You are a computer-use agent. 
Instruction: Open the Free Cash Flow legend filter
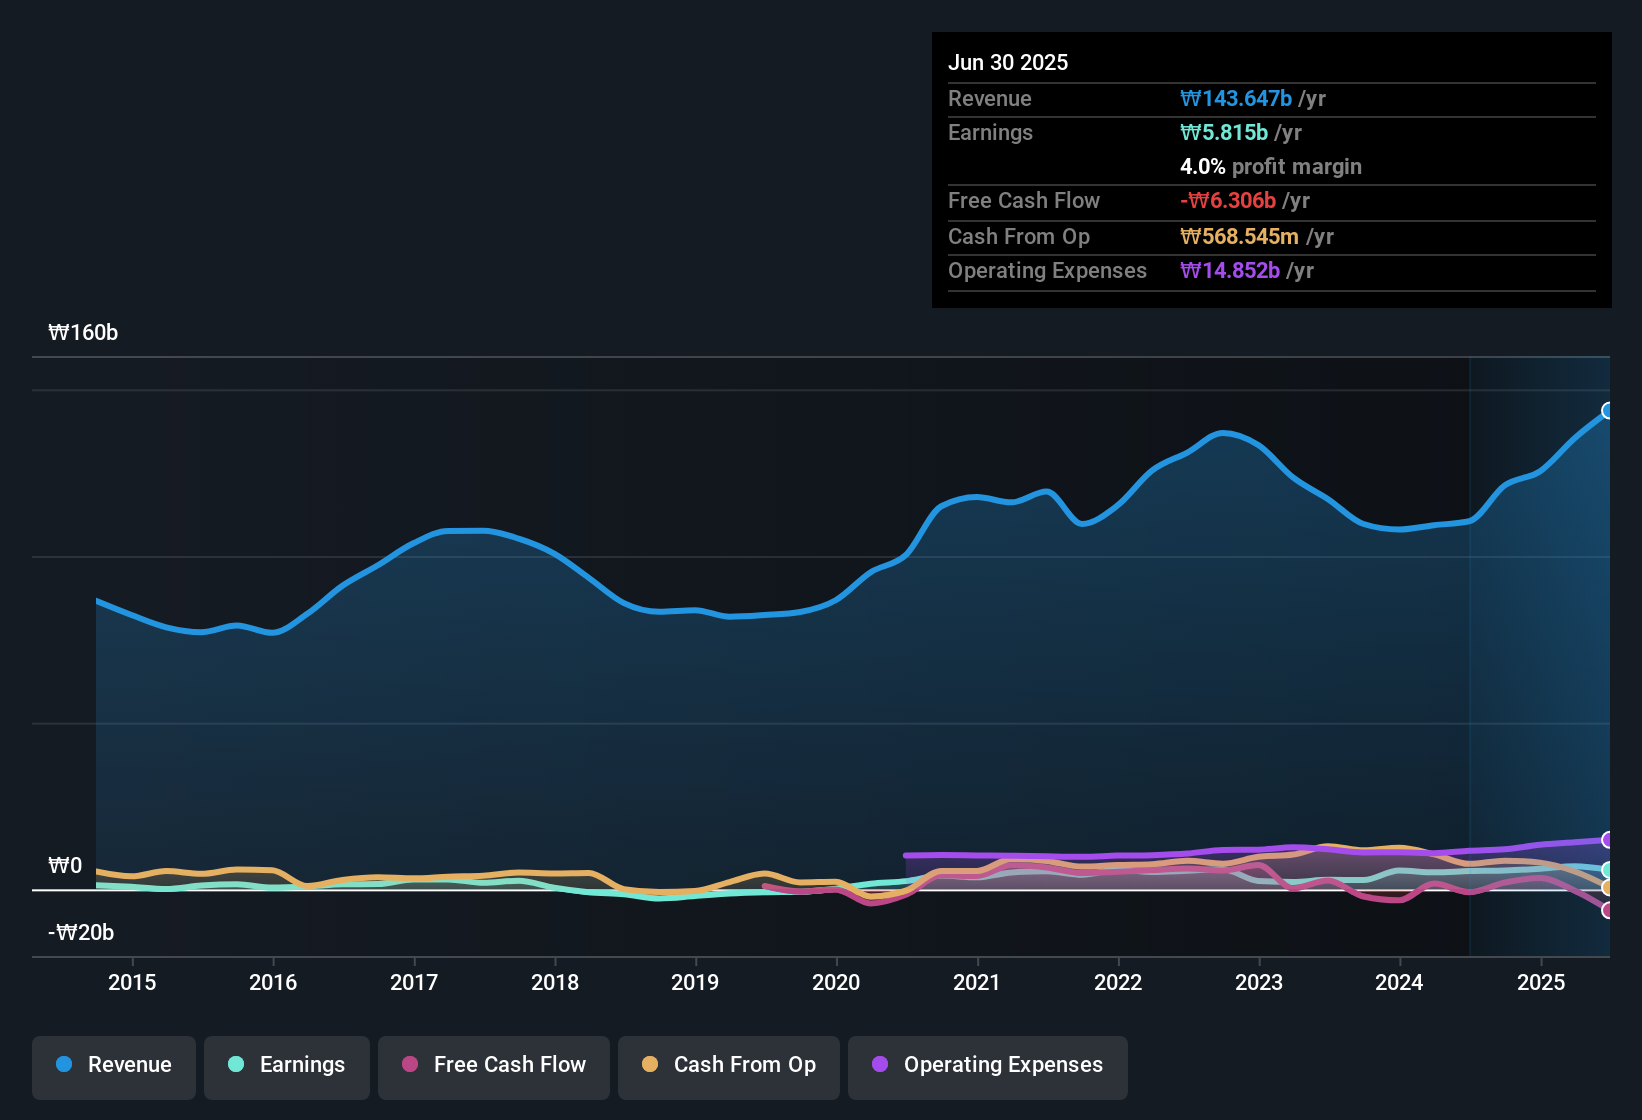[x=493, y=1065]
